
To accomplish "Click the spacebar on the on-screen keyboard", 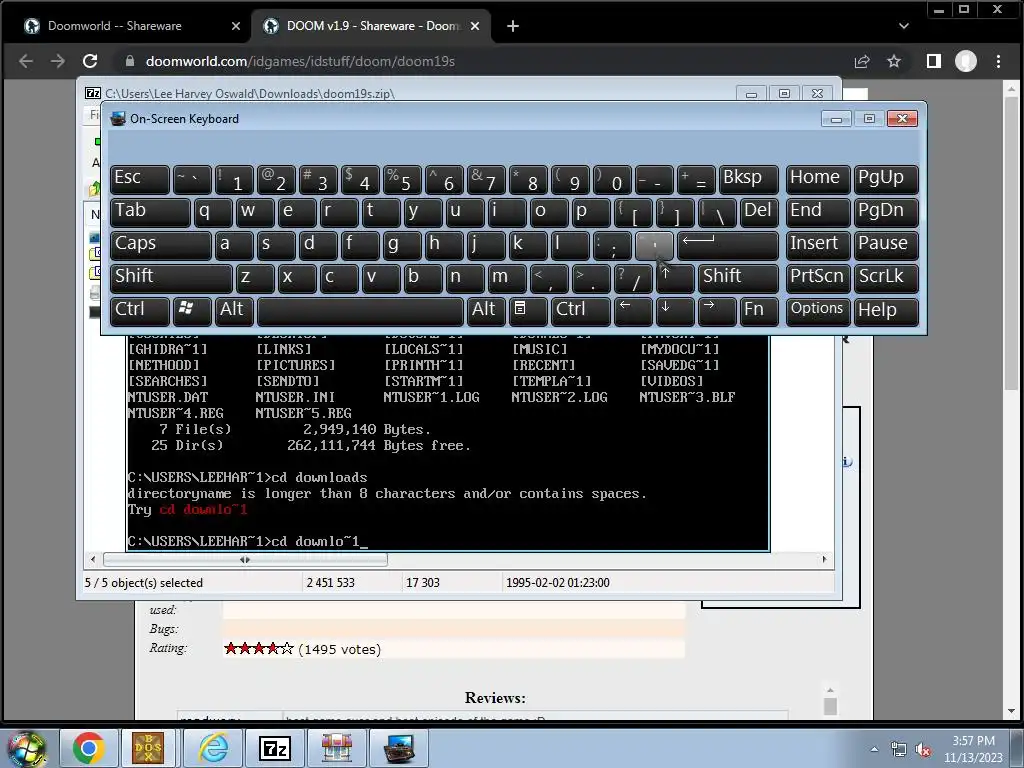I will 360,311.
